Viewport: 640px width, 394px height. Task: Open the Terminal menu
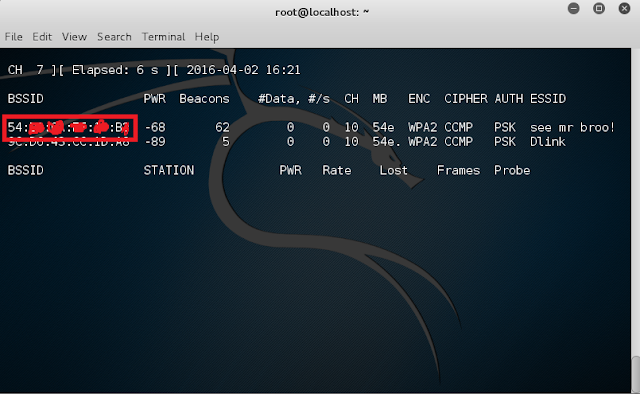coord(163,37)
